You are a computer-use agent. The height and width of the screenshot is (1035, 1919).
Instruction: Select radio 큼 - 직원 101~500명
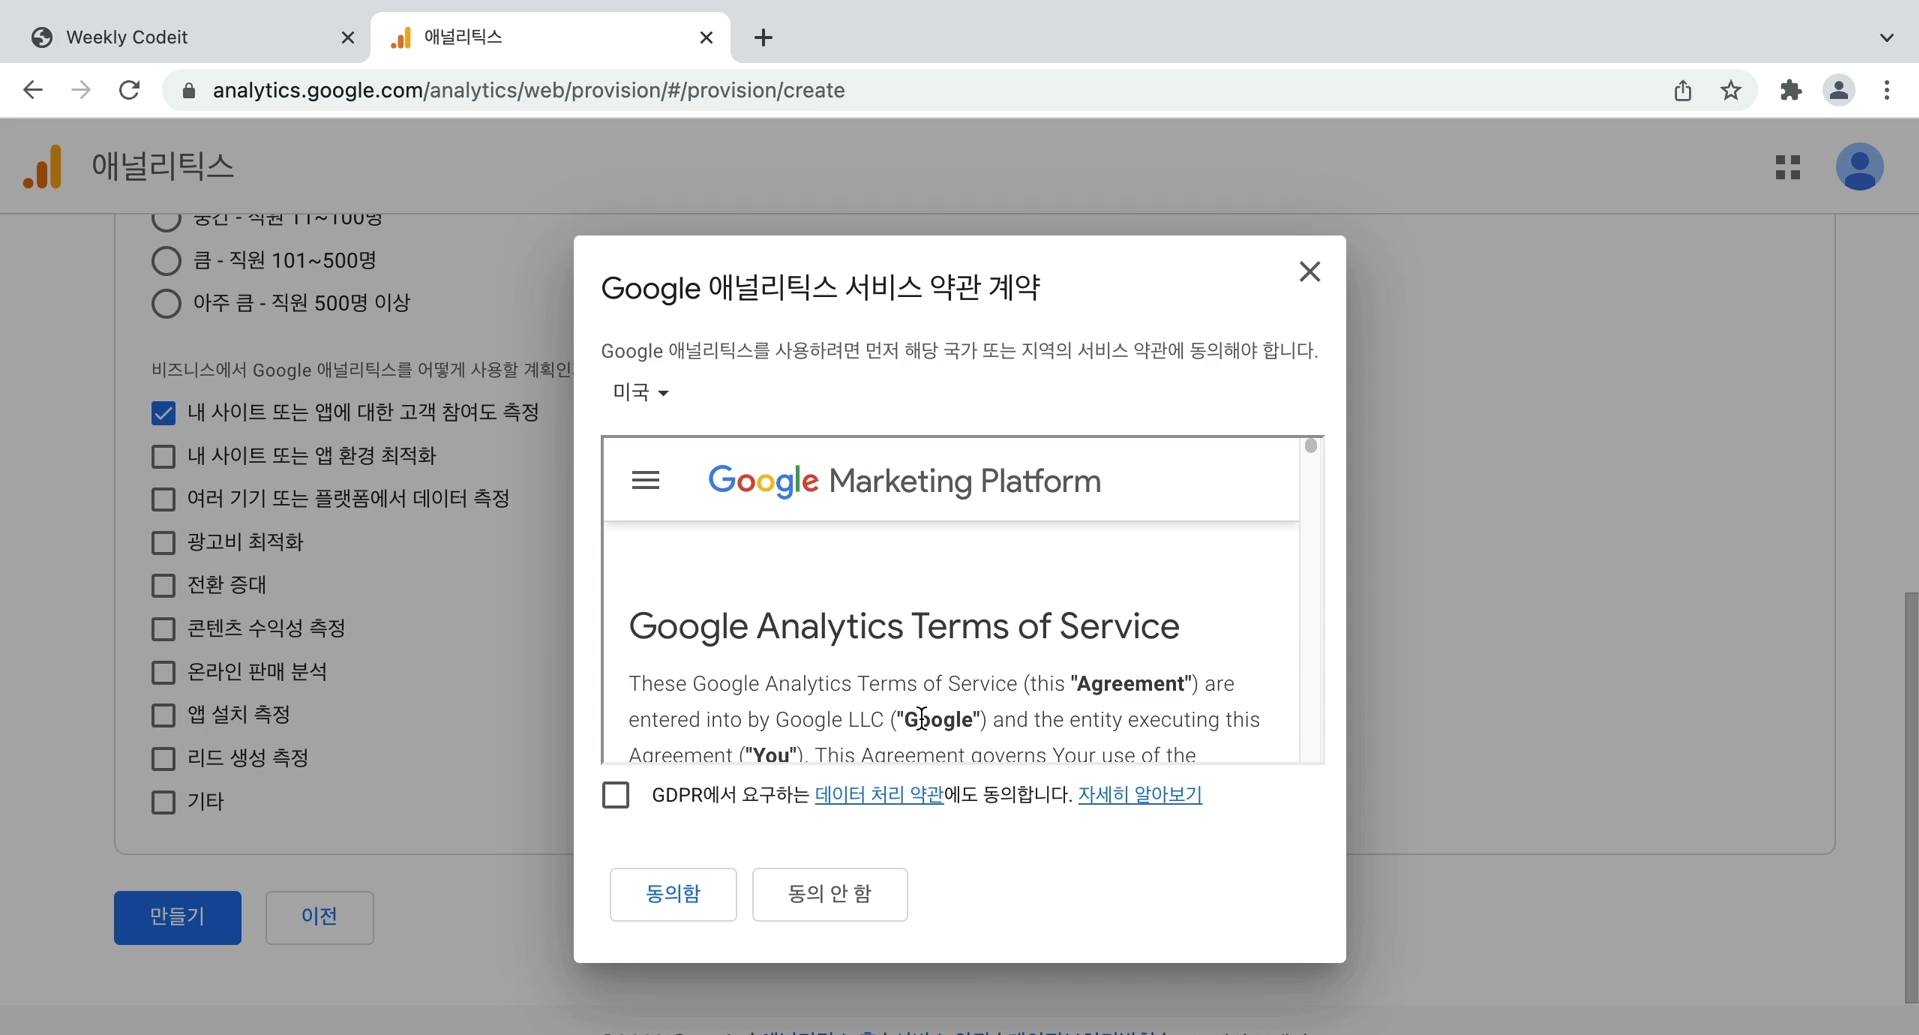(x=166, y=261)
